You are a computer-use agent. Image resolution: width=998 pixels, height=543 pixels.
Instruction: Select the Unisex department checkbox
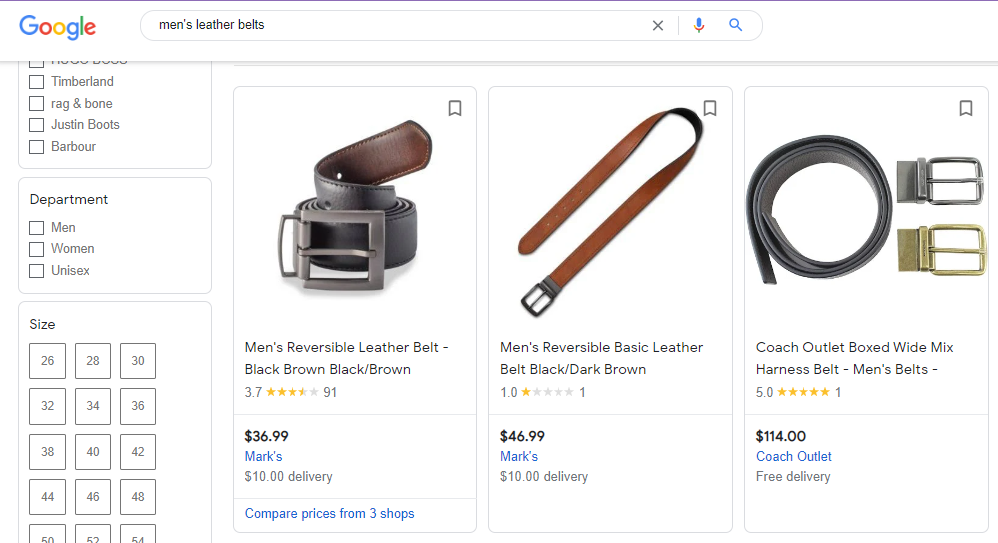tap(37, 271)
